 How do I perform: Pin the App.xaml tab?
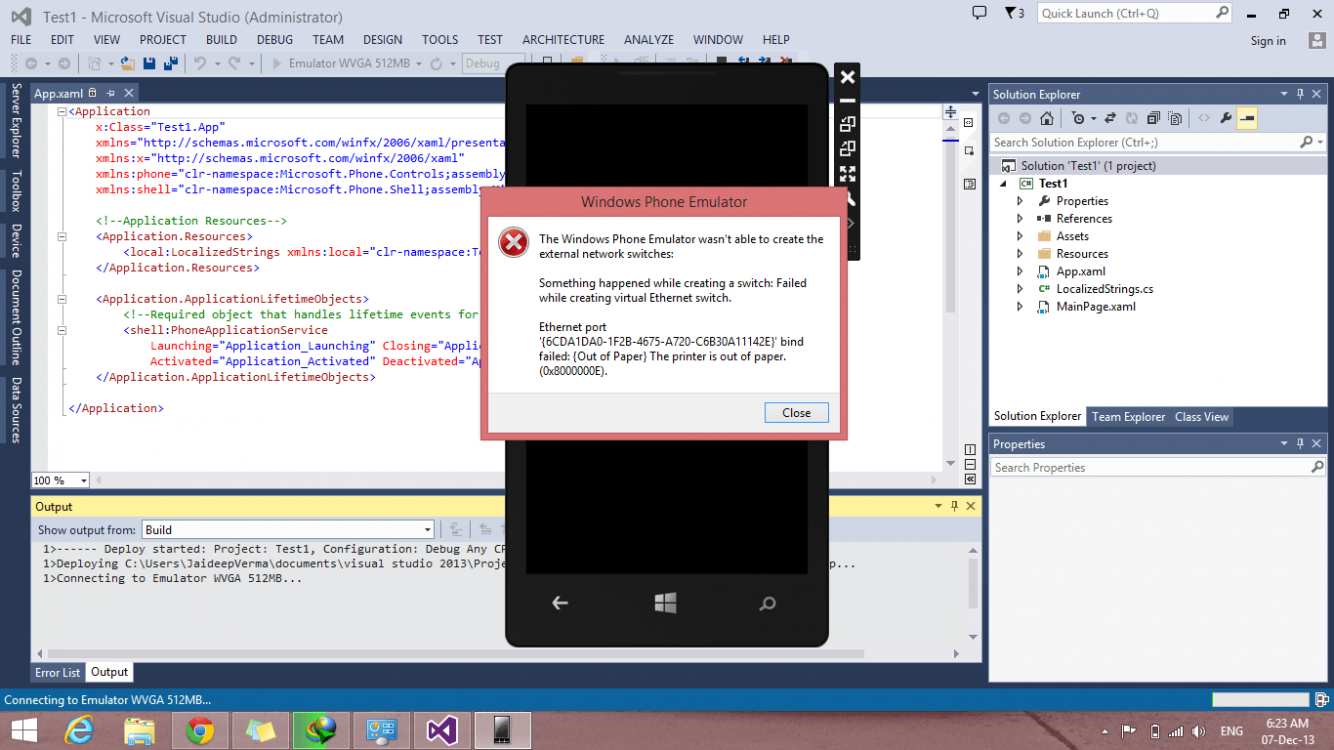111,93
